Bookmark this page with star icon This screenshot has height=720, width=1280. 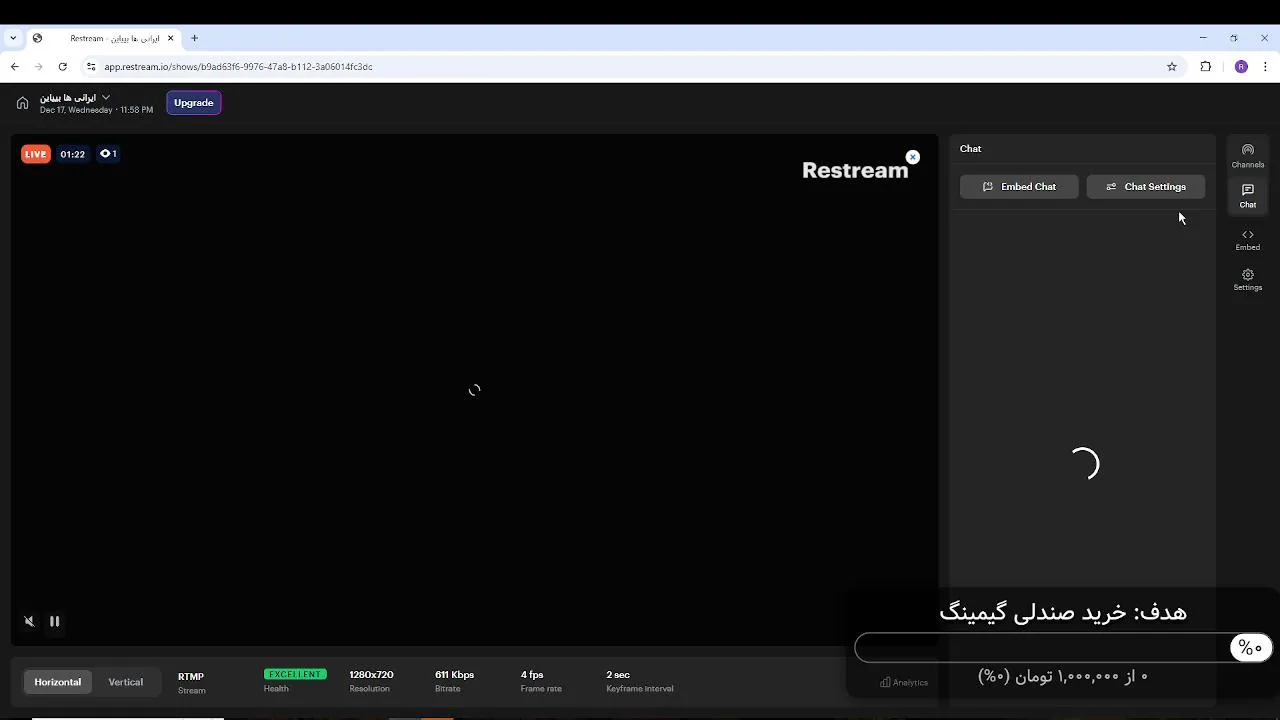pos(1172,67)
